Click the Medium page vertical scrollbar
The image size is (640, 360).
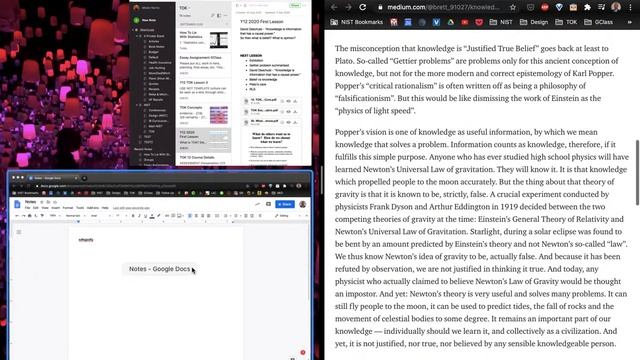pyautogui.click(x=637, y=172)
